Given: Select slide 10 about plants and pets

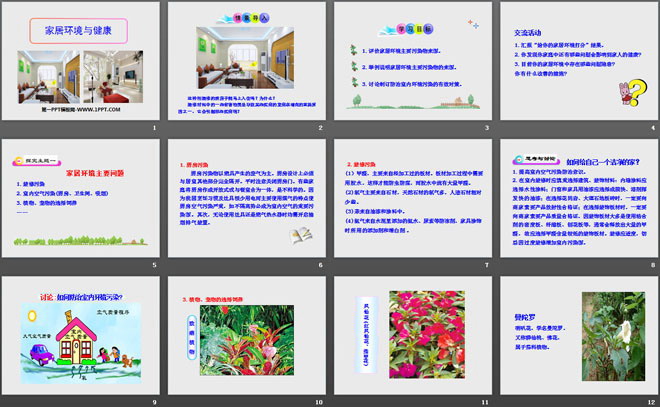Looking at the screenshot, I should point(247,335).
